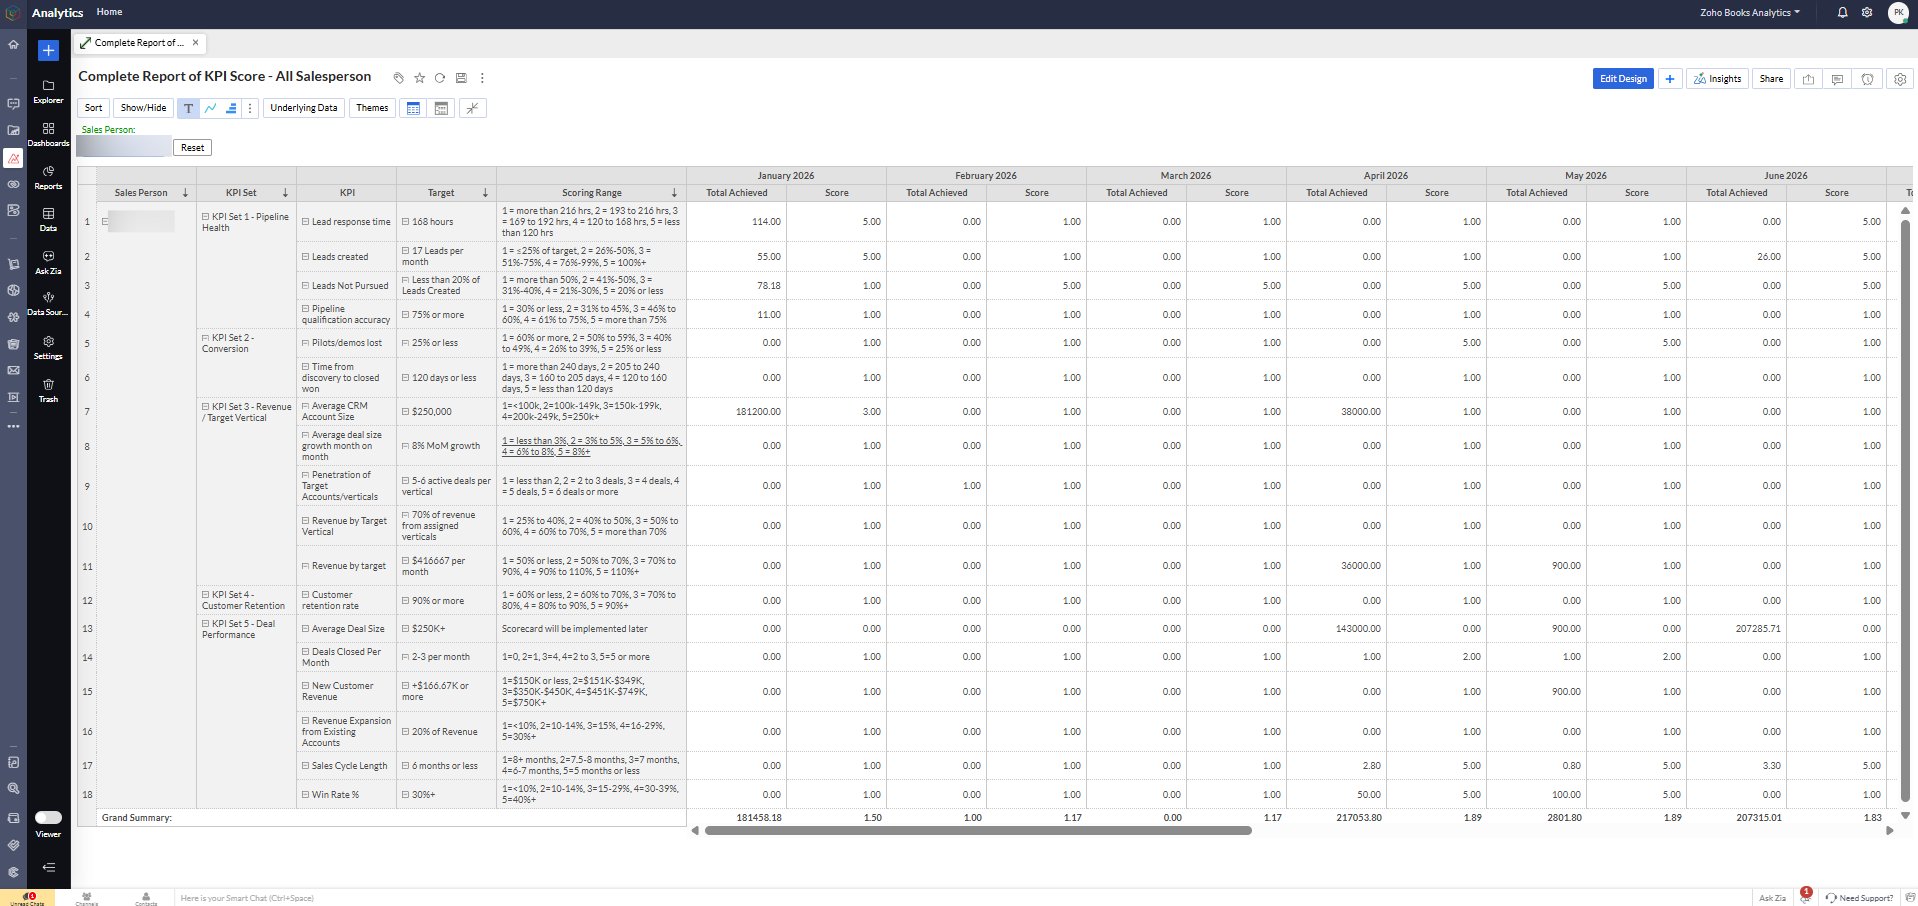
Task: Save the report using the disk icon
Action: (x=461, y=78)
